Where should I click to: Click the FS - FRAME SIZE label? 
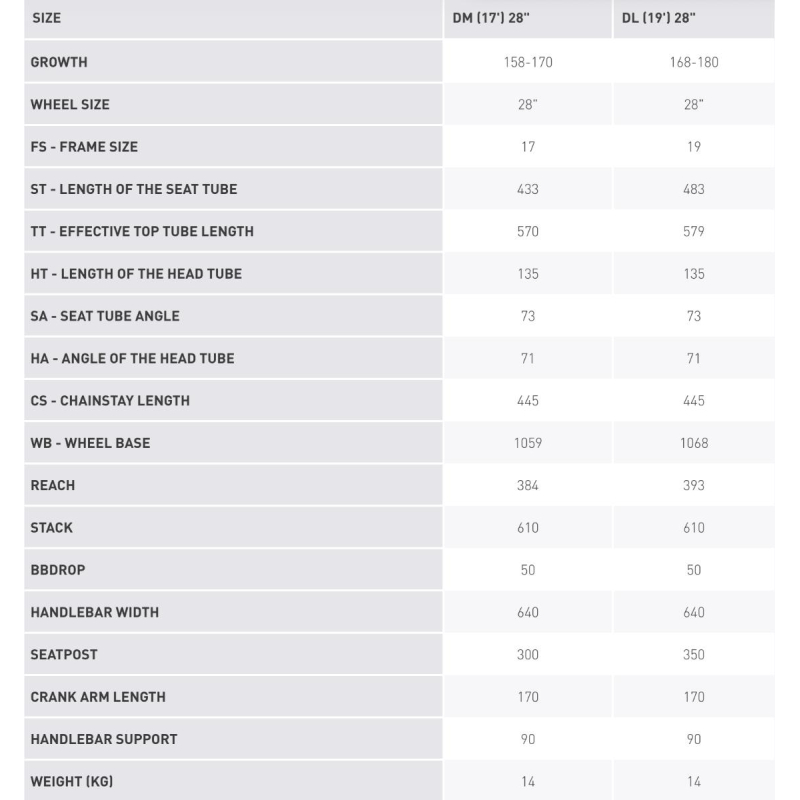84,146
